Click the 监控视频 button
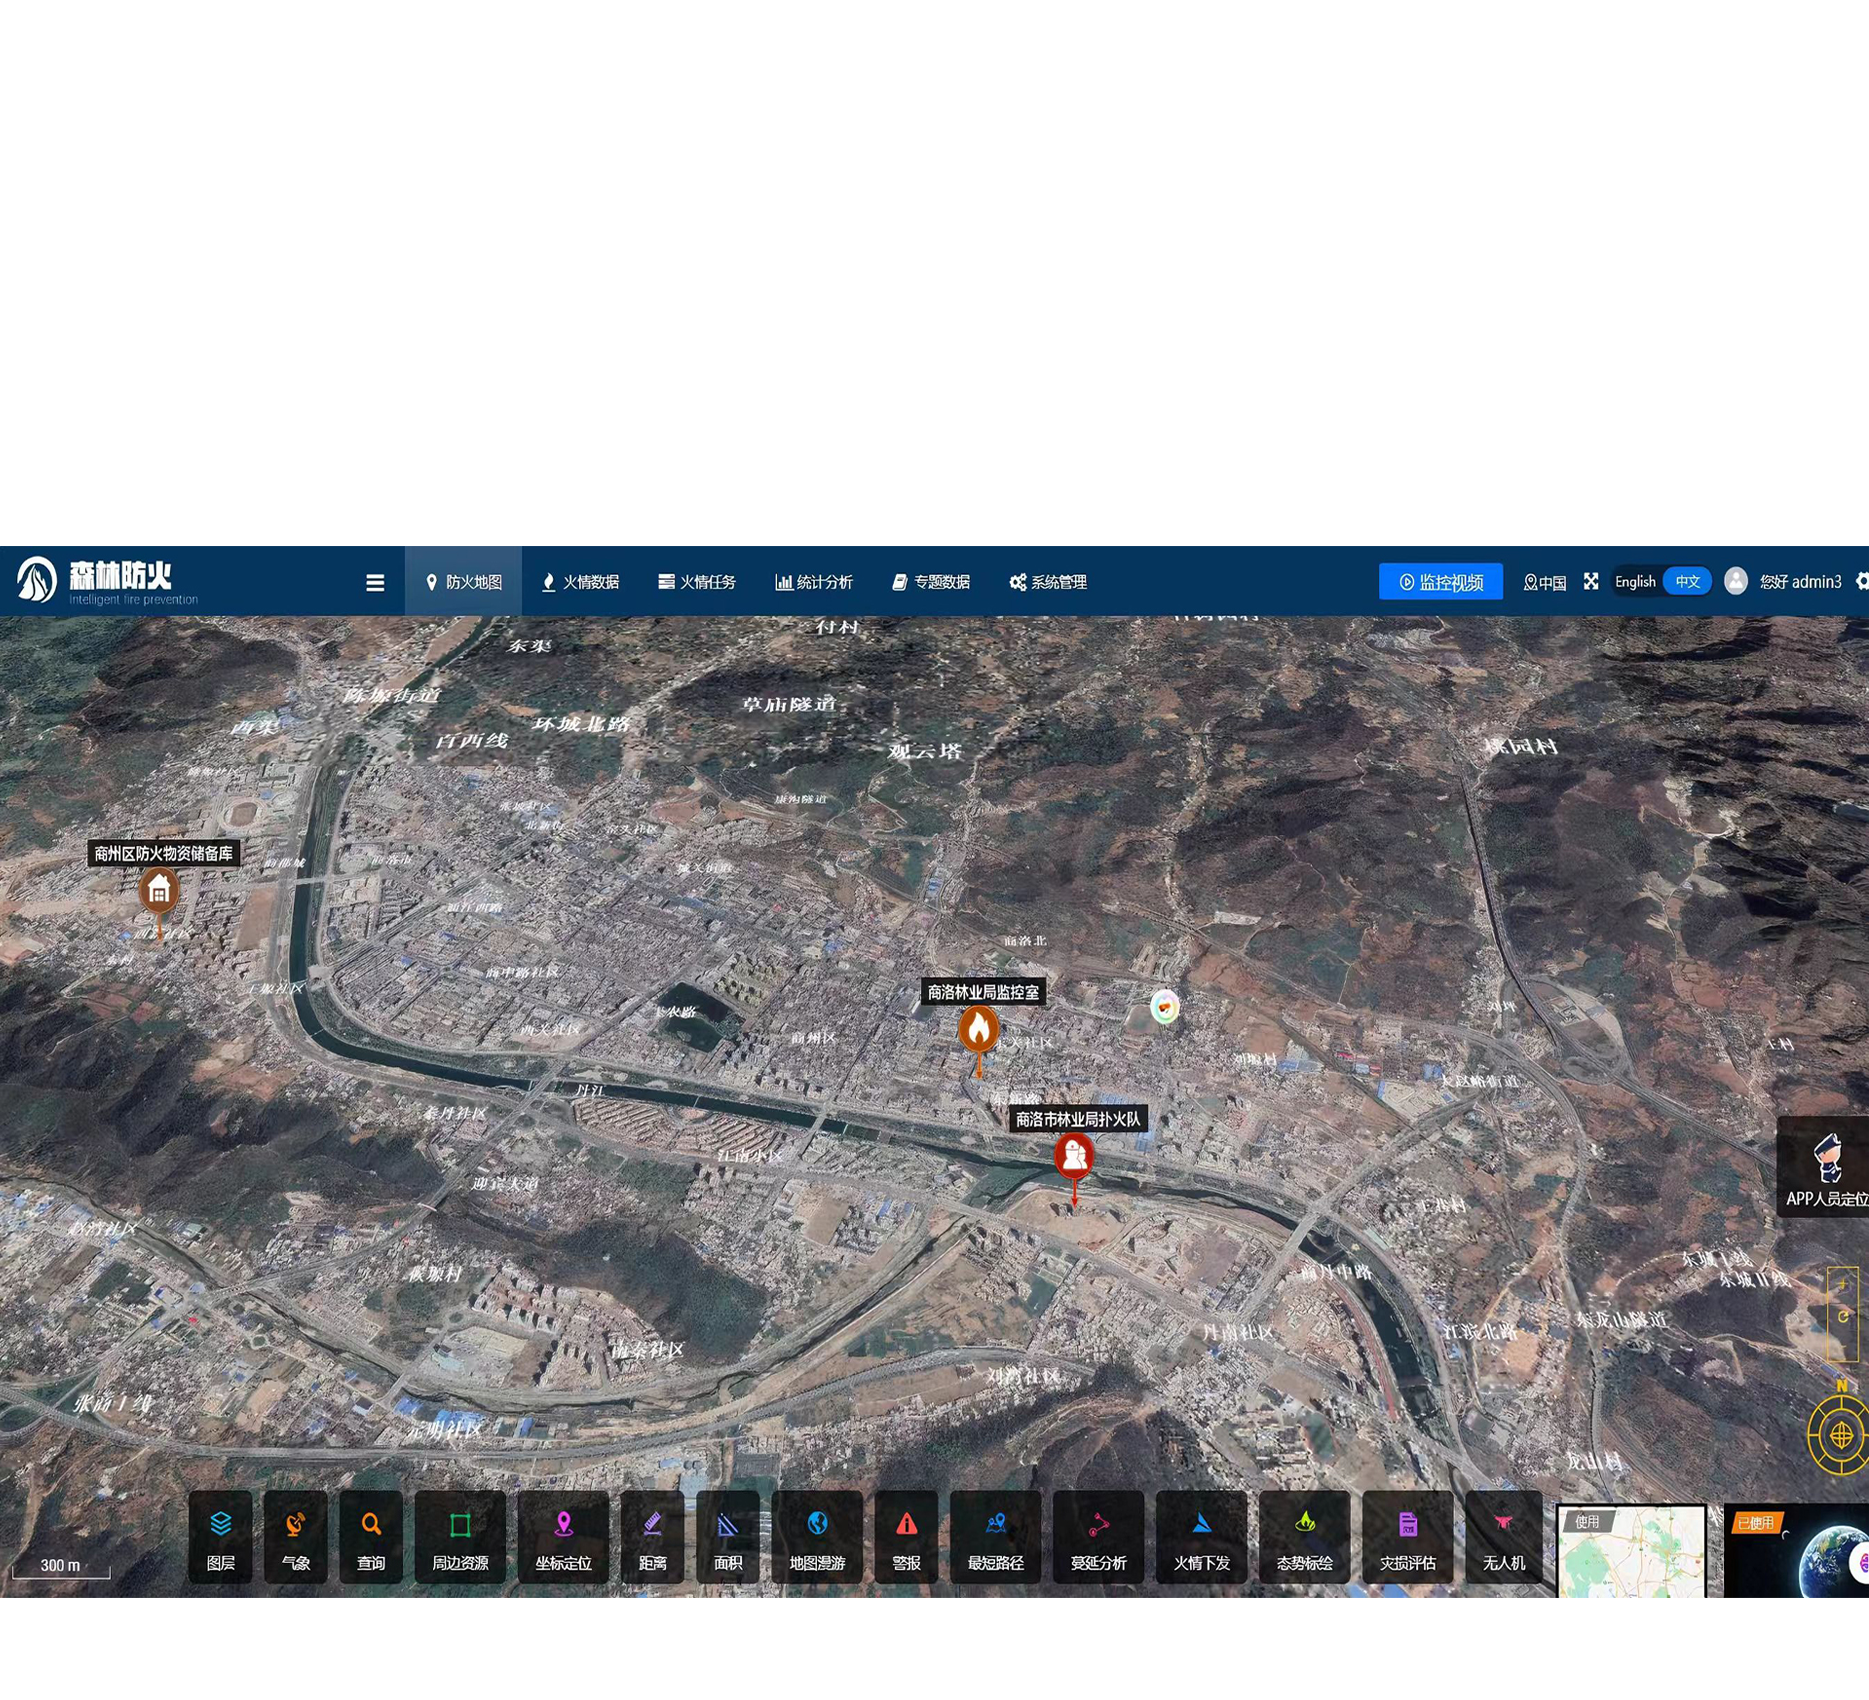Screen dimensions: 1869x1700 pyautogui.click(x=1440, y=582)
